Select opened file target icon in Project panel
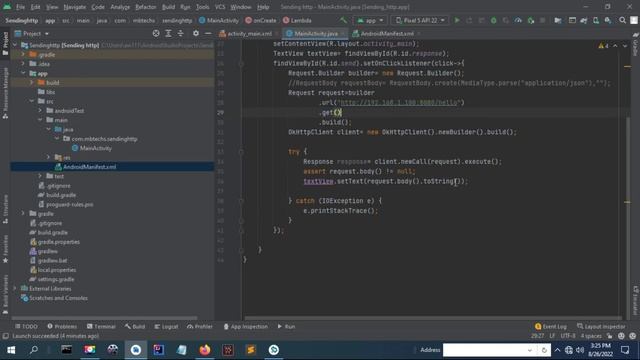 (x=156, y=33)
